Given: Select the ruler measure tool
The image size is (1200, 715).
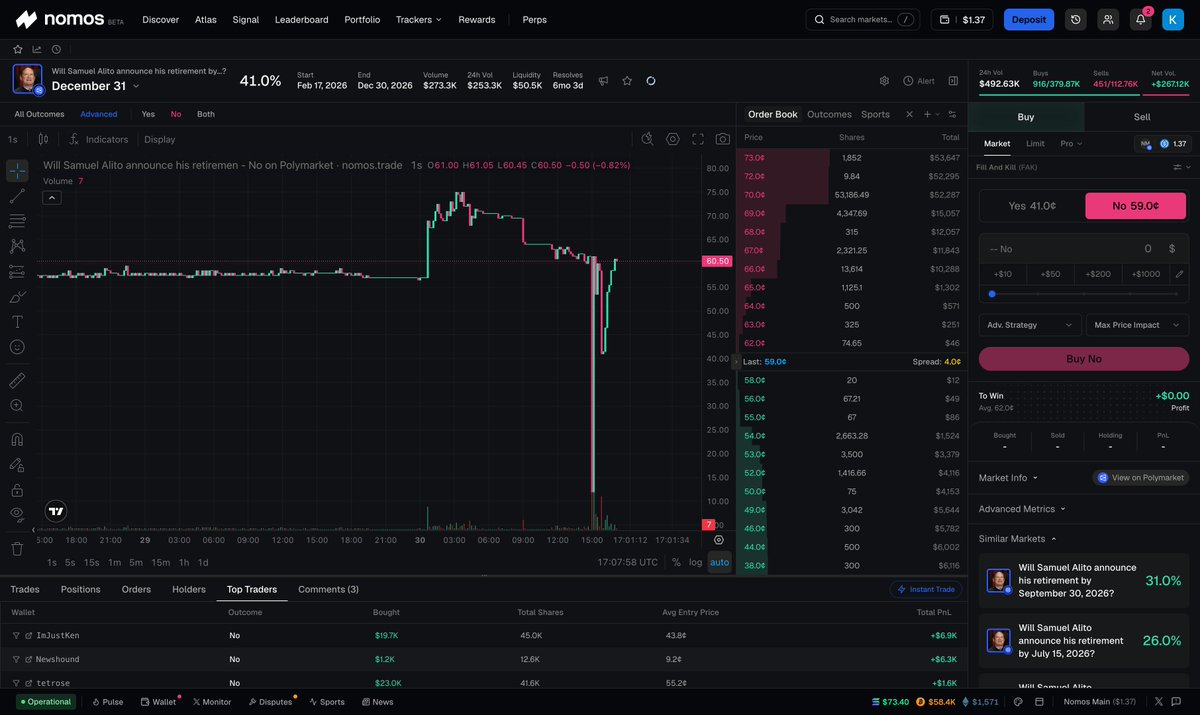Looking at the screenshot, I should tap(17, 380).
